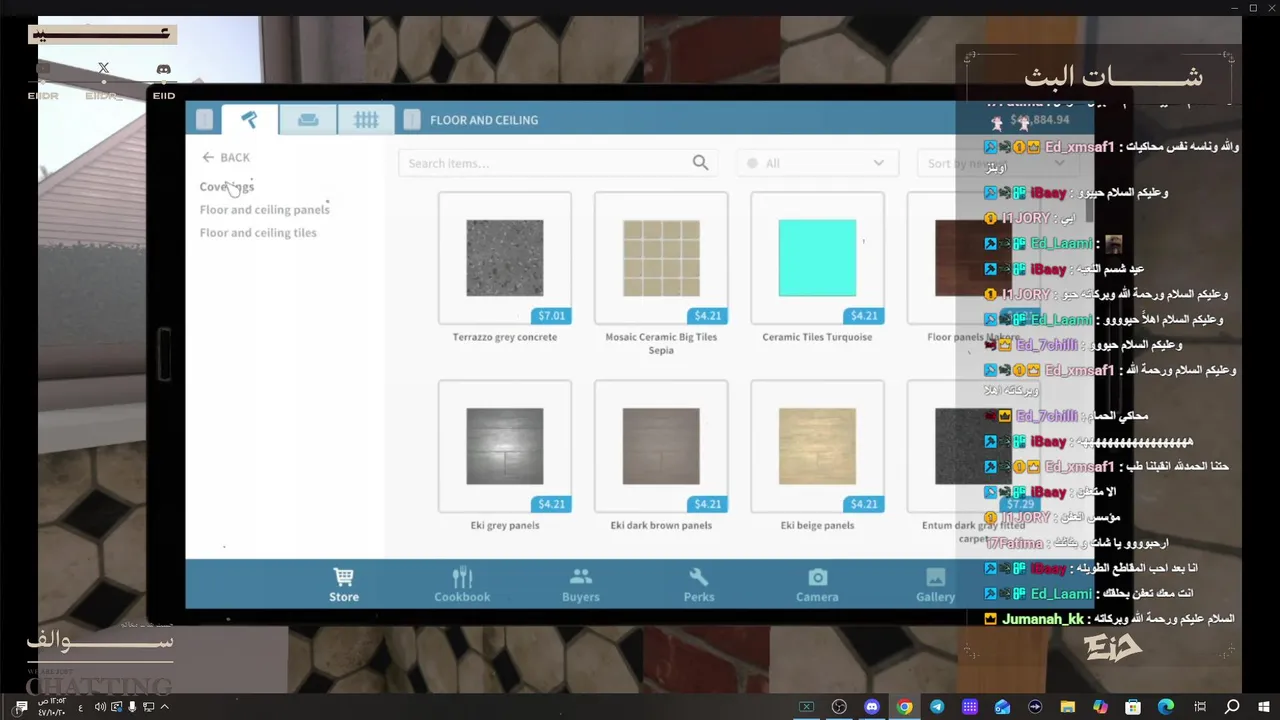Open Microsoft Edge from taskbar
The width and height of the screenshot is (1280, 720).
coord(1166,707)
